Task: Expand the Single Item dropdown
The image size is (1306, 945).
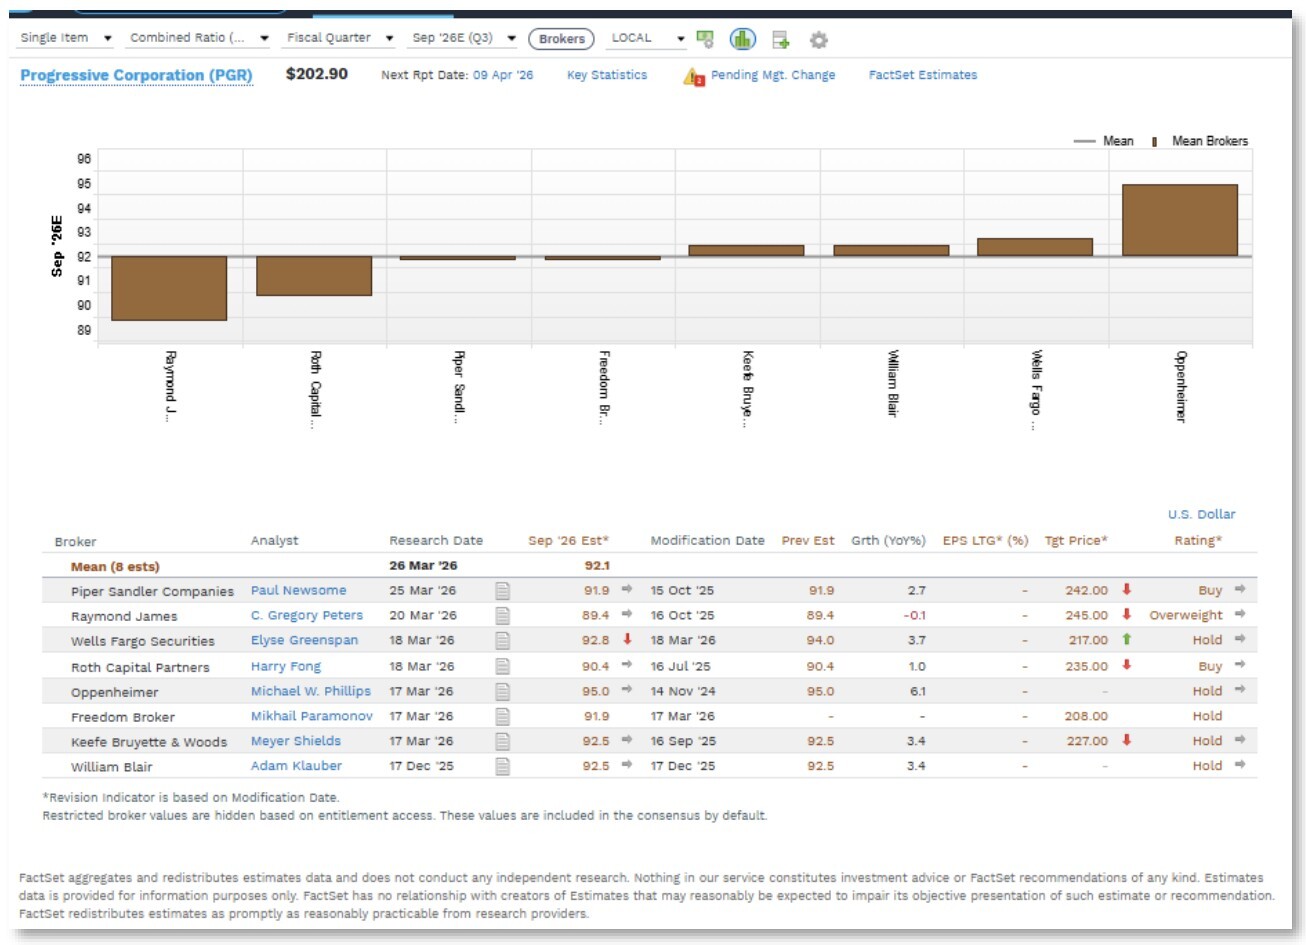Action: pyautogui.click(x=66, y=38)
